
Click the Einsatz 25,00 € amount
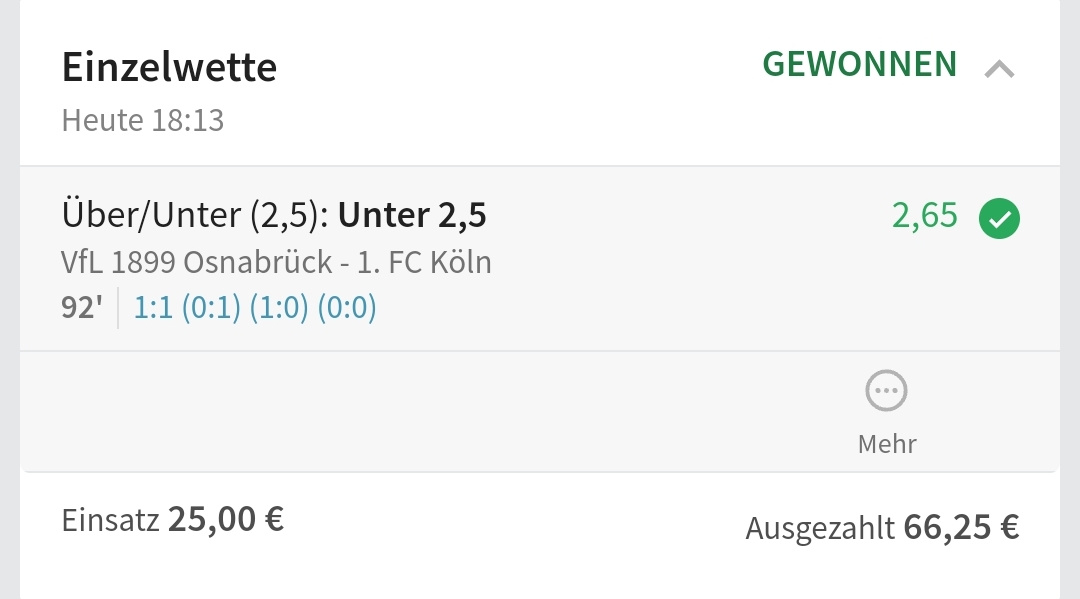point(225,520)
